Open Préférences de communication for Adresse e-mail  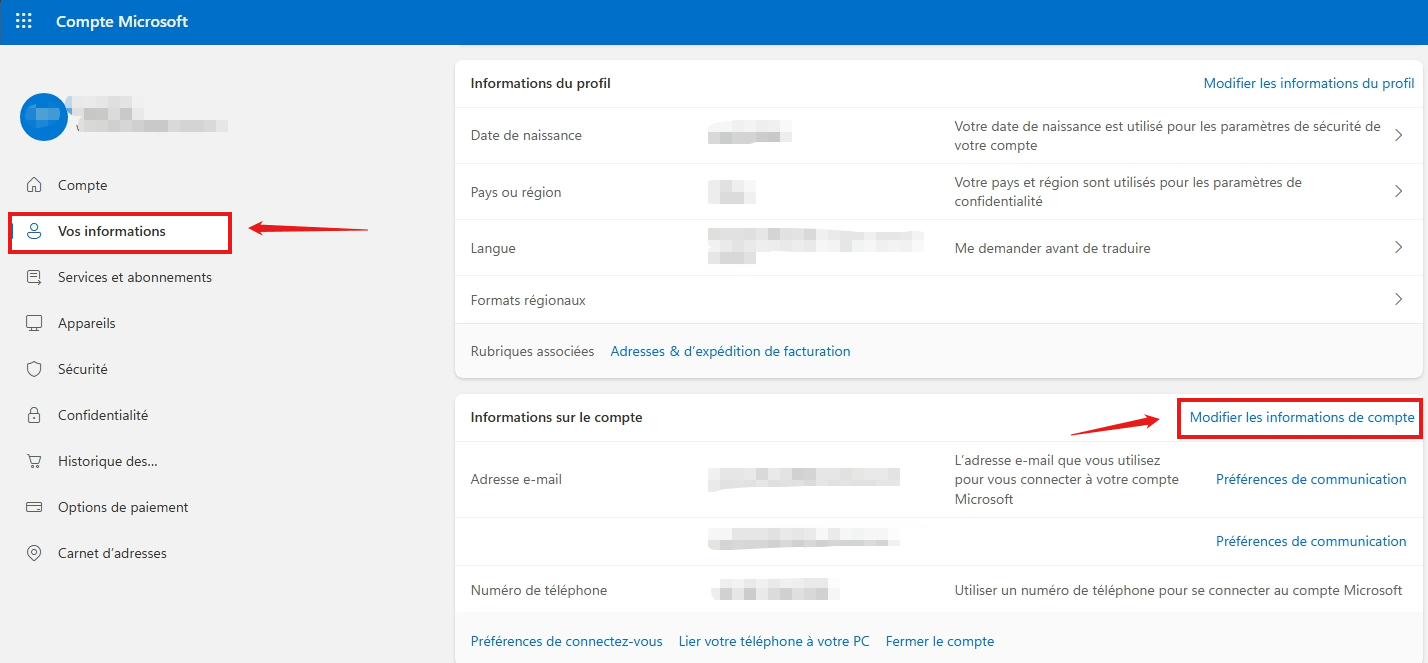pyautogui.click(x=1311, y=479)
